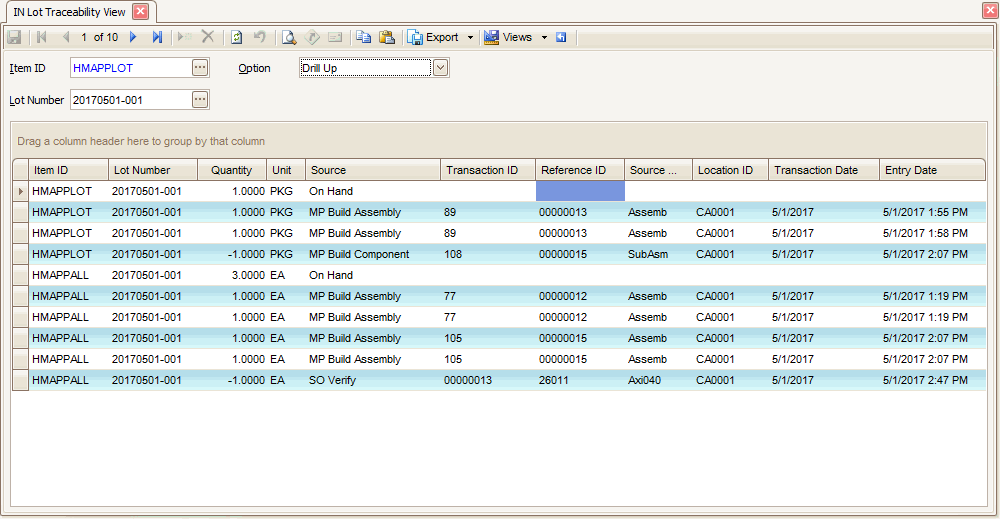1000x519 pixels.
Task: Click the copy icon in toolbar
Action: click(363, 37)
